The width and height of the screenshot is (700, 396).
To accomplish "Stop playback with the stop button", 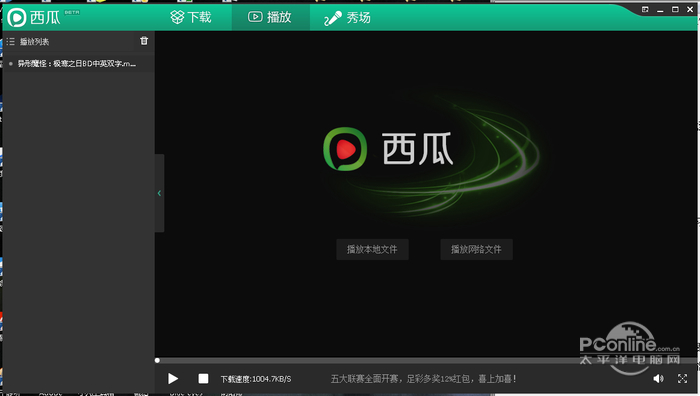I will (x=203, y=379).
